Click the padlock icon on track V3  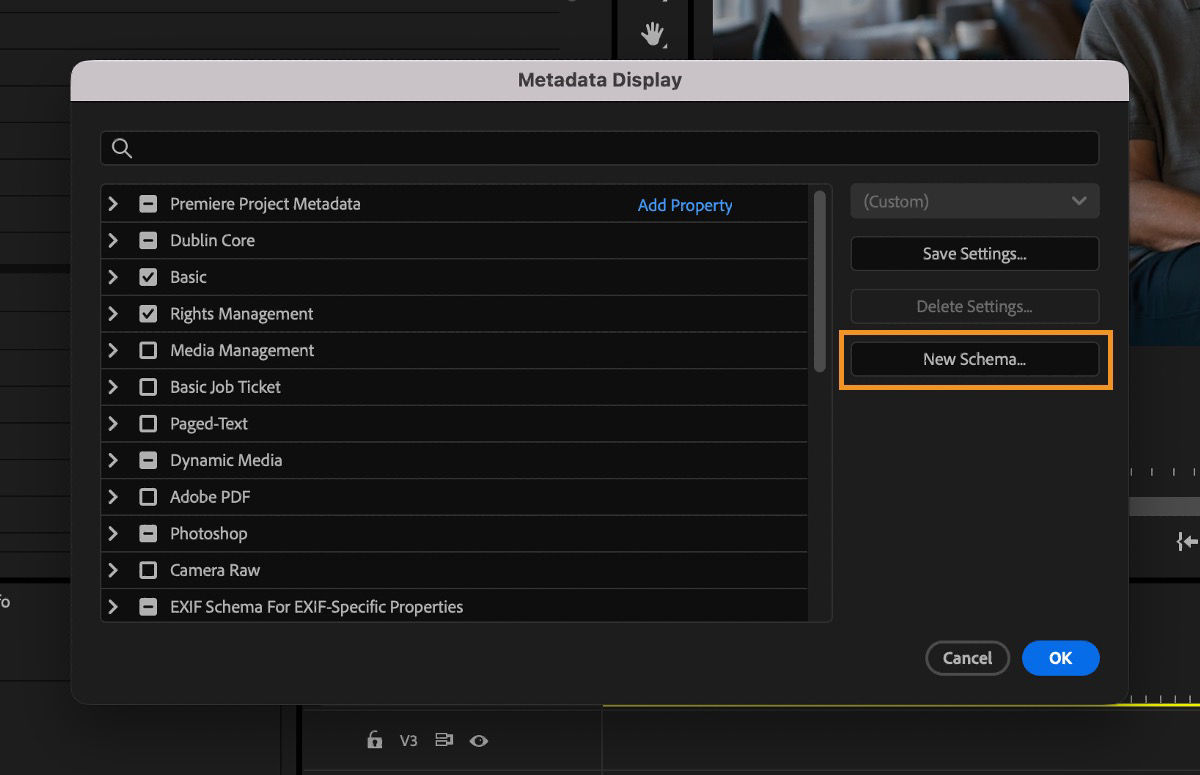pos(375,741)
